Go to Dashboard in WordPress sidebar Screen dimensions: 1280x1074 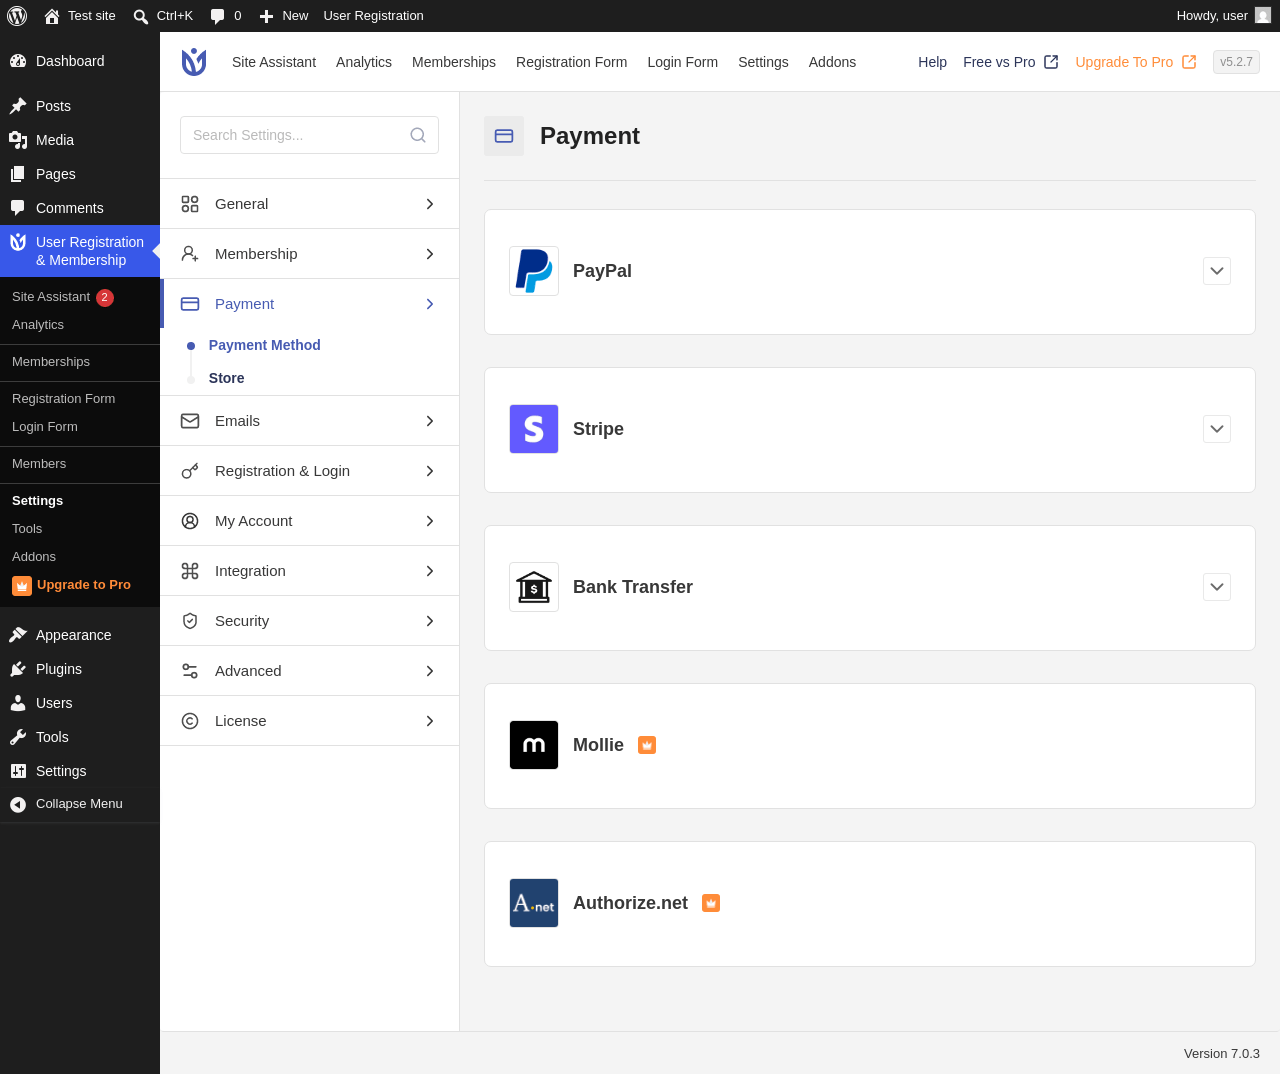coord(80,61)
